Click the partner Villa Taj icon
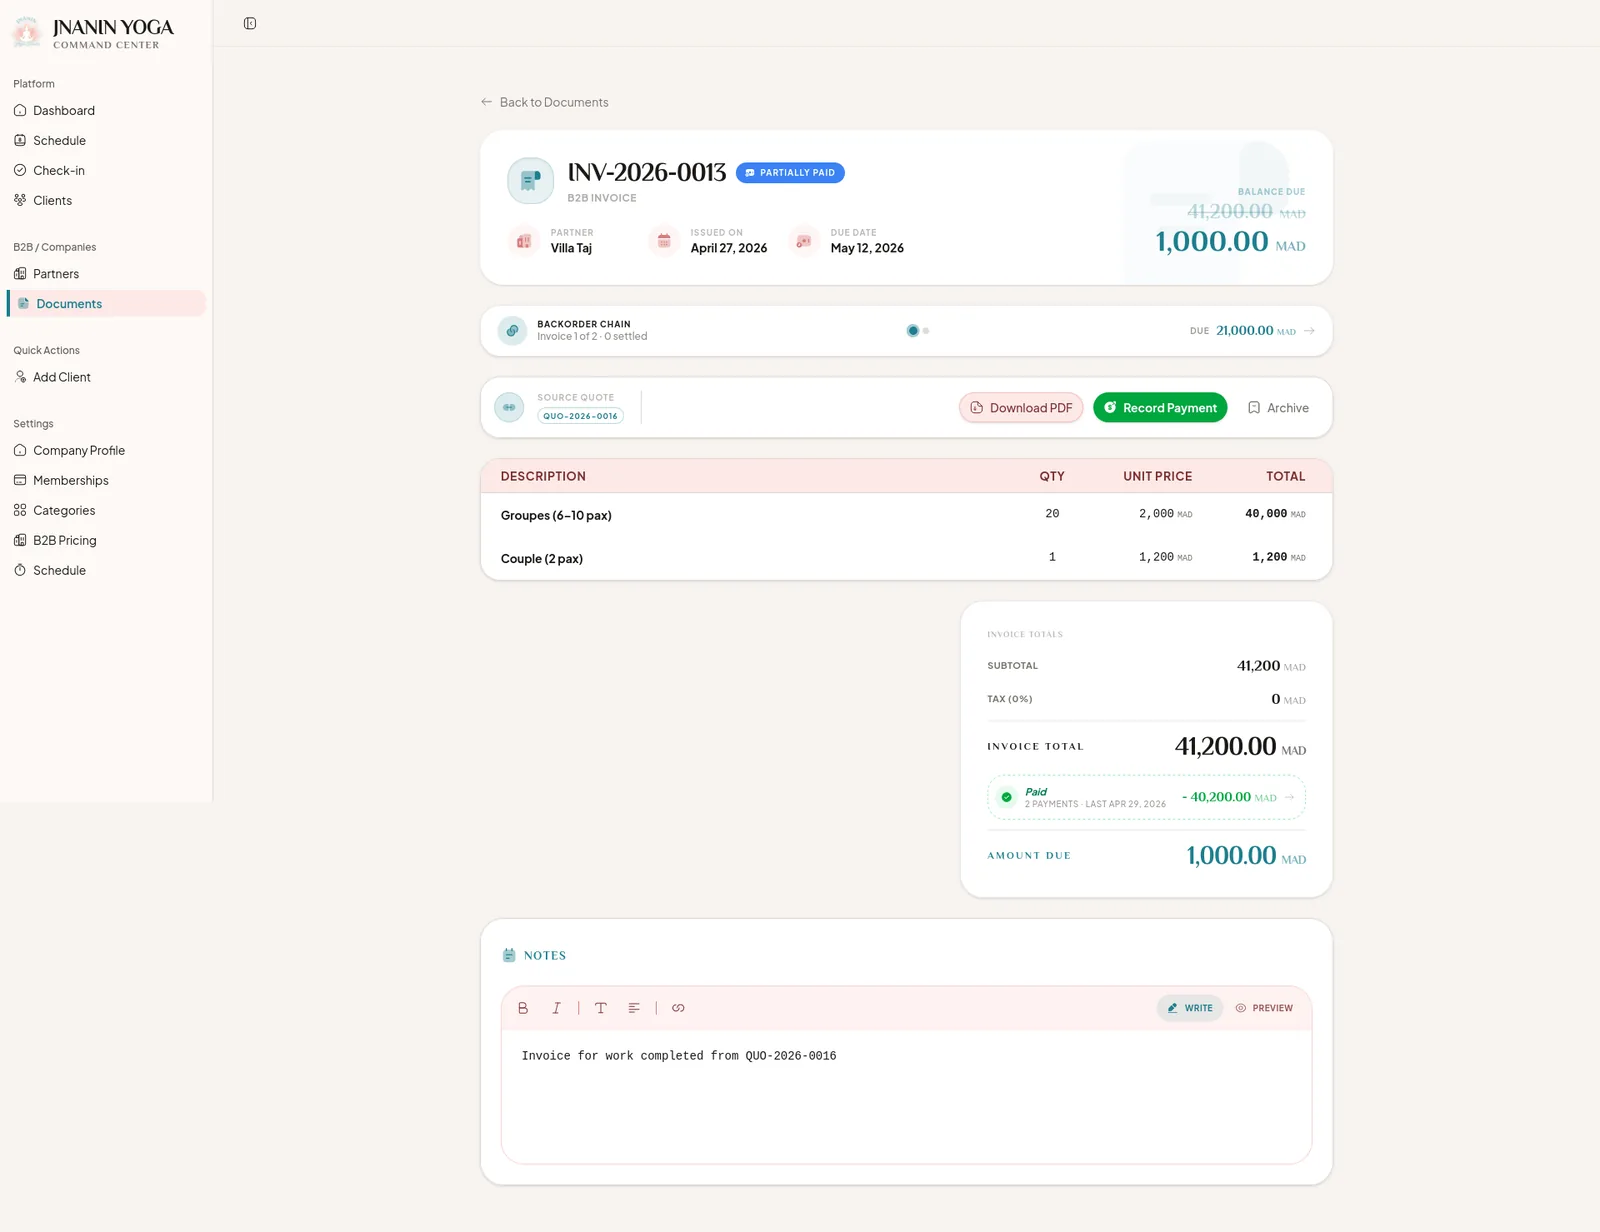Image resolution: width=1600 pixels, height=1232 pixels. coord(523,241)
